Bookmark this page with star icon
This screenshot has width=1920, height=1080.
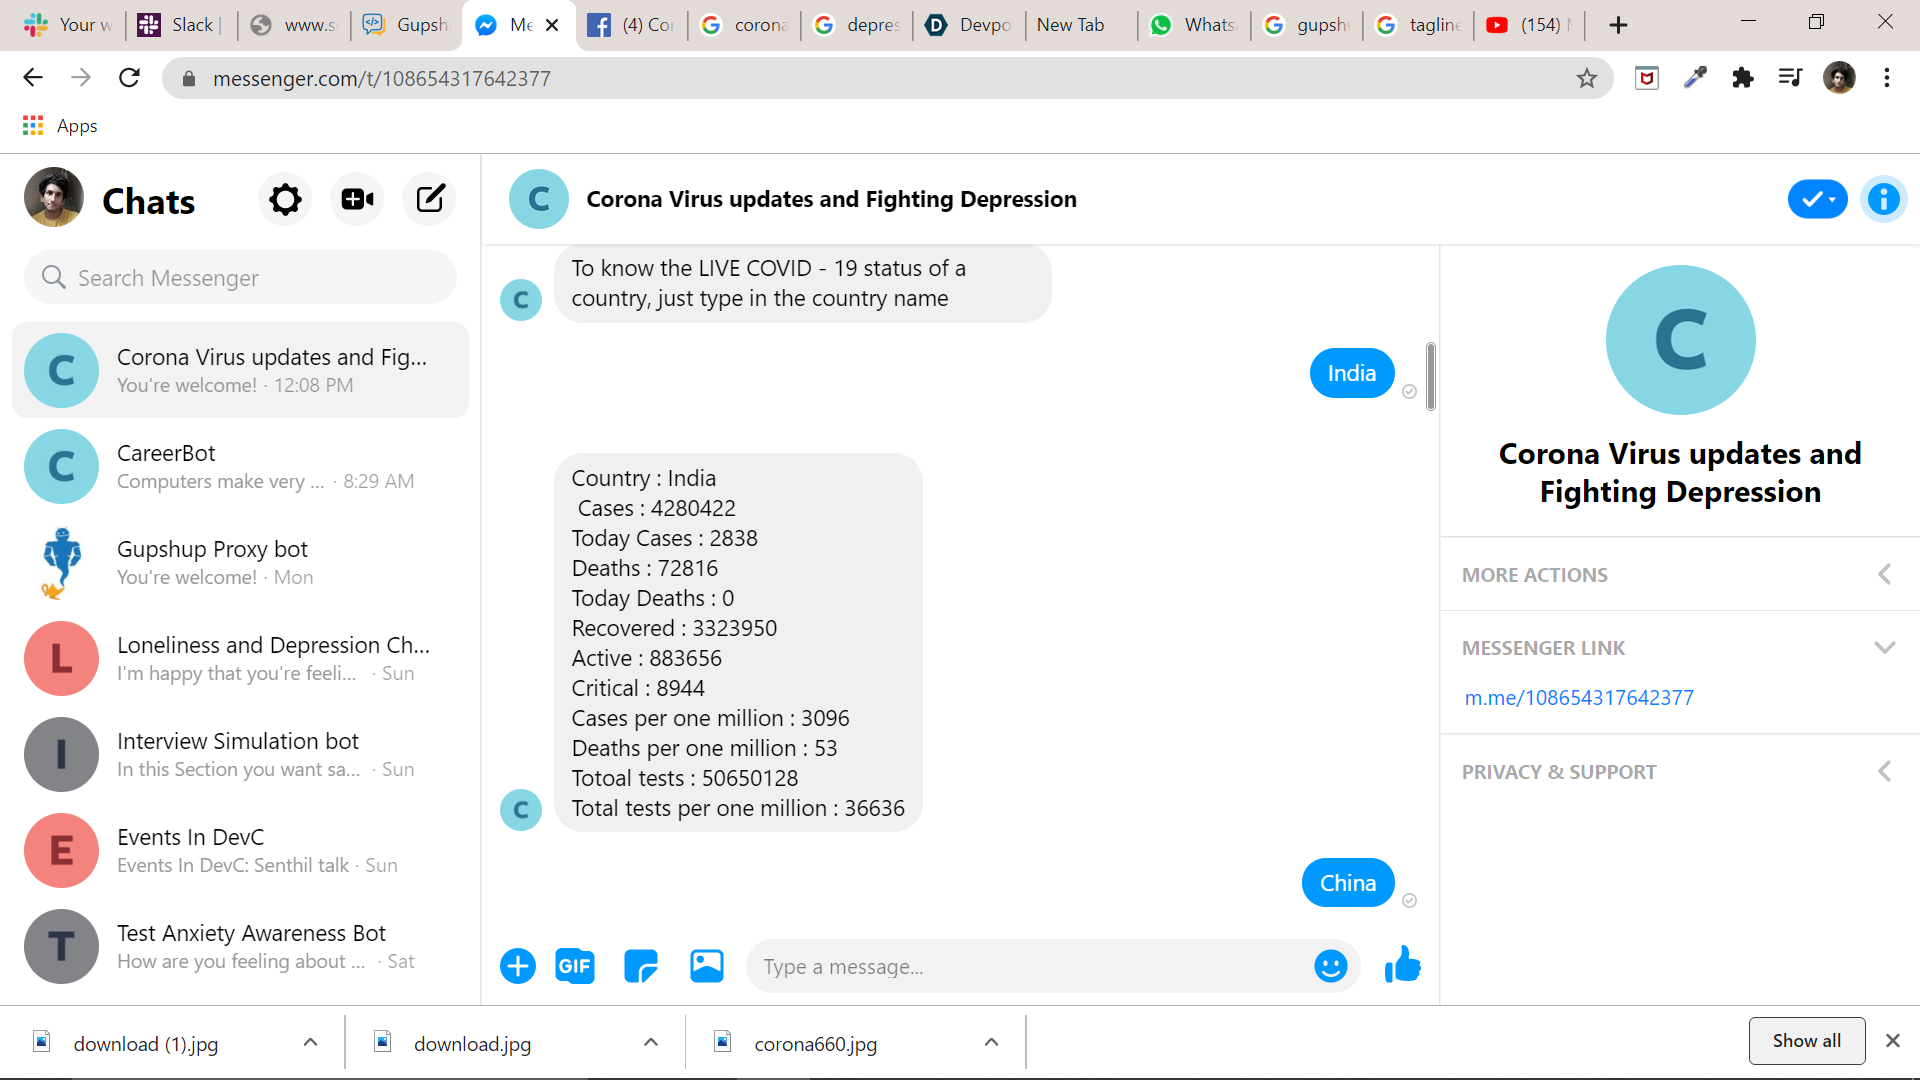(1586, 79)
